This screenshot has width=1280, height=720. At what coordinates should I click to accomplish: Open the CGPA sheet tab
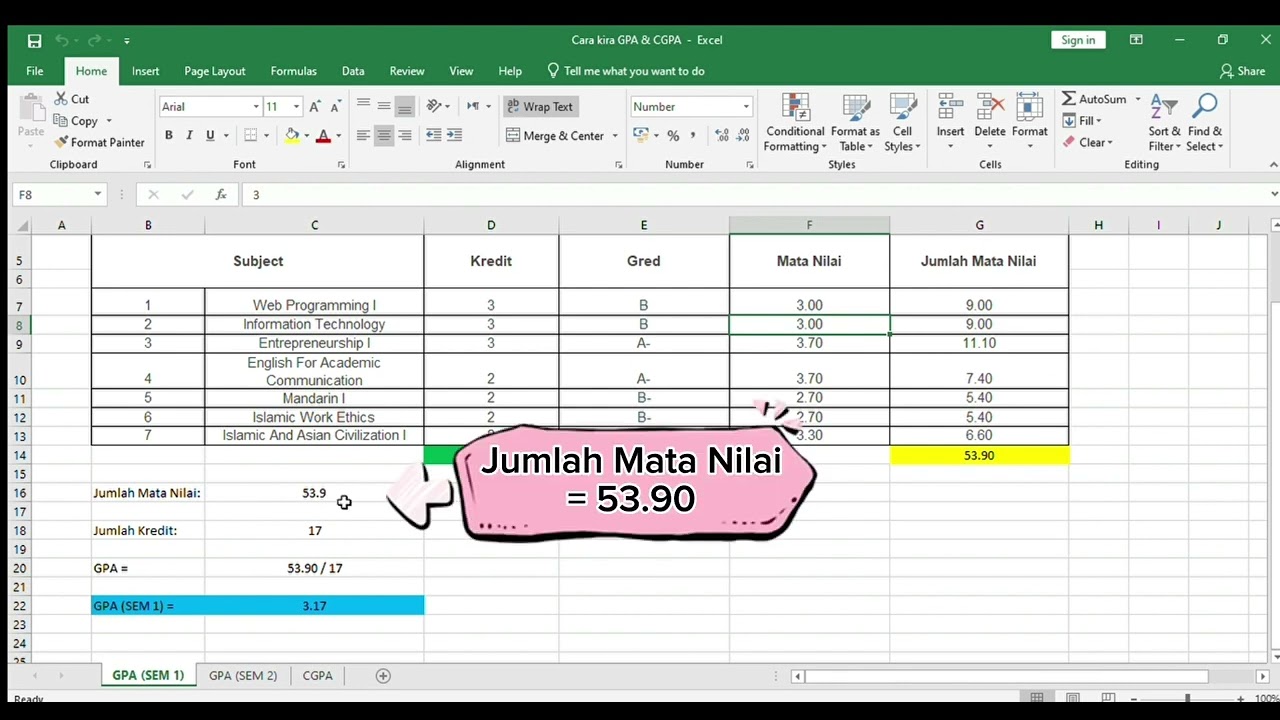tap(318, 676)
